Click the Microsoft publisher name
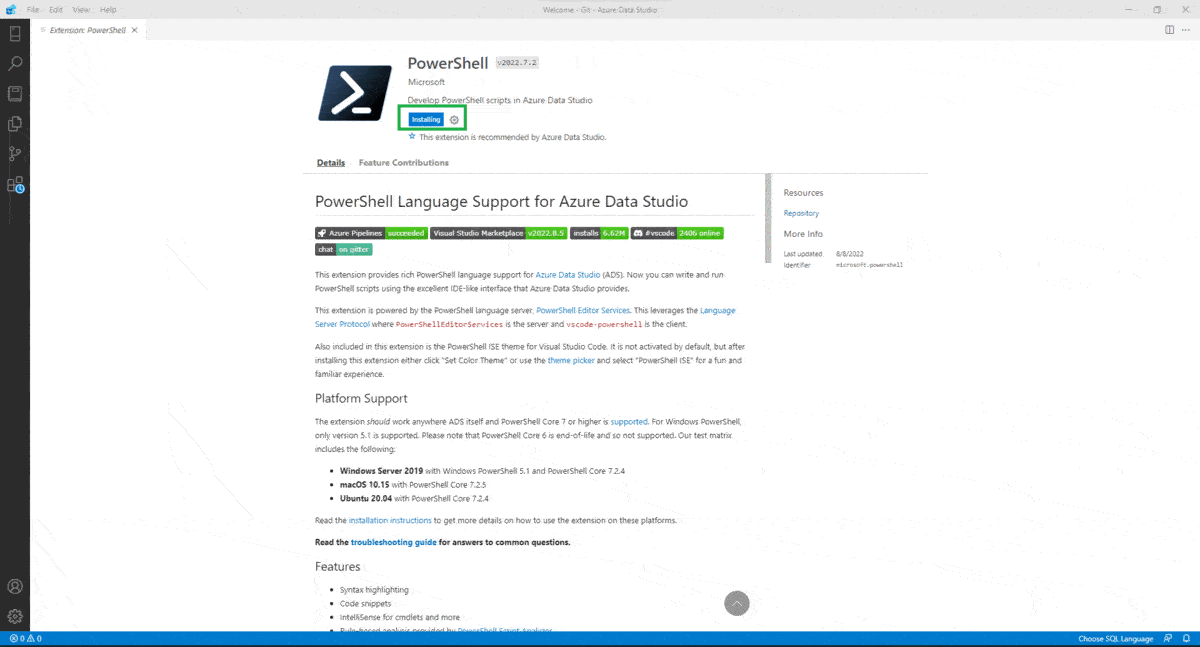This screenshot has width=1200, height=647. coord(427,83)
